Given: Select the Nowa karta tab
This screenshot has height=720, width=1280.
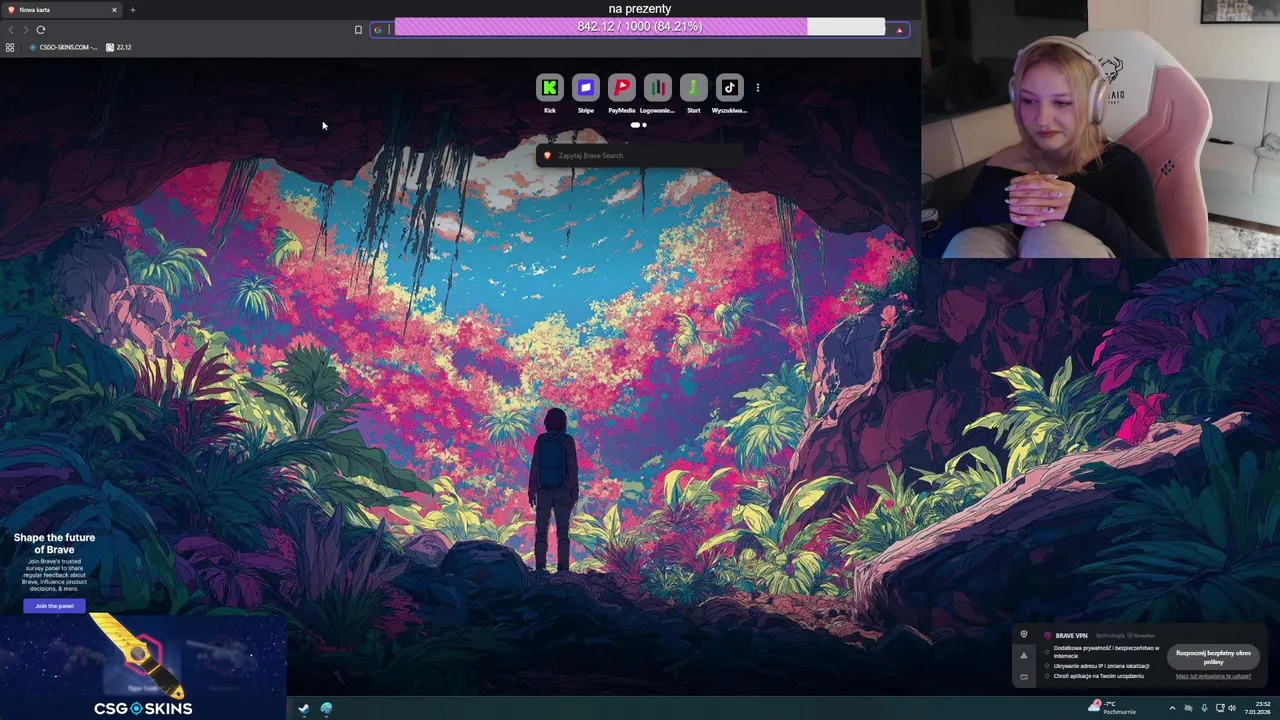Looking at the screenshot, I should [60, 10].
